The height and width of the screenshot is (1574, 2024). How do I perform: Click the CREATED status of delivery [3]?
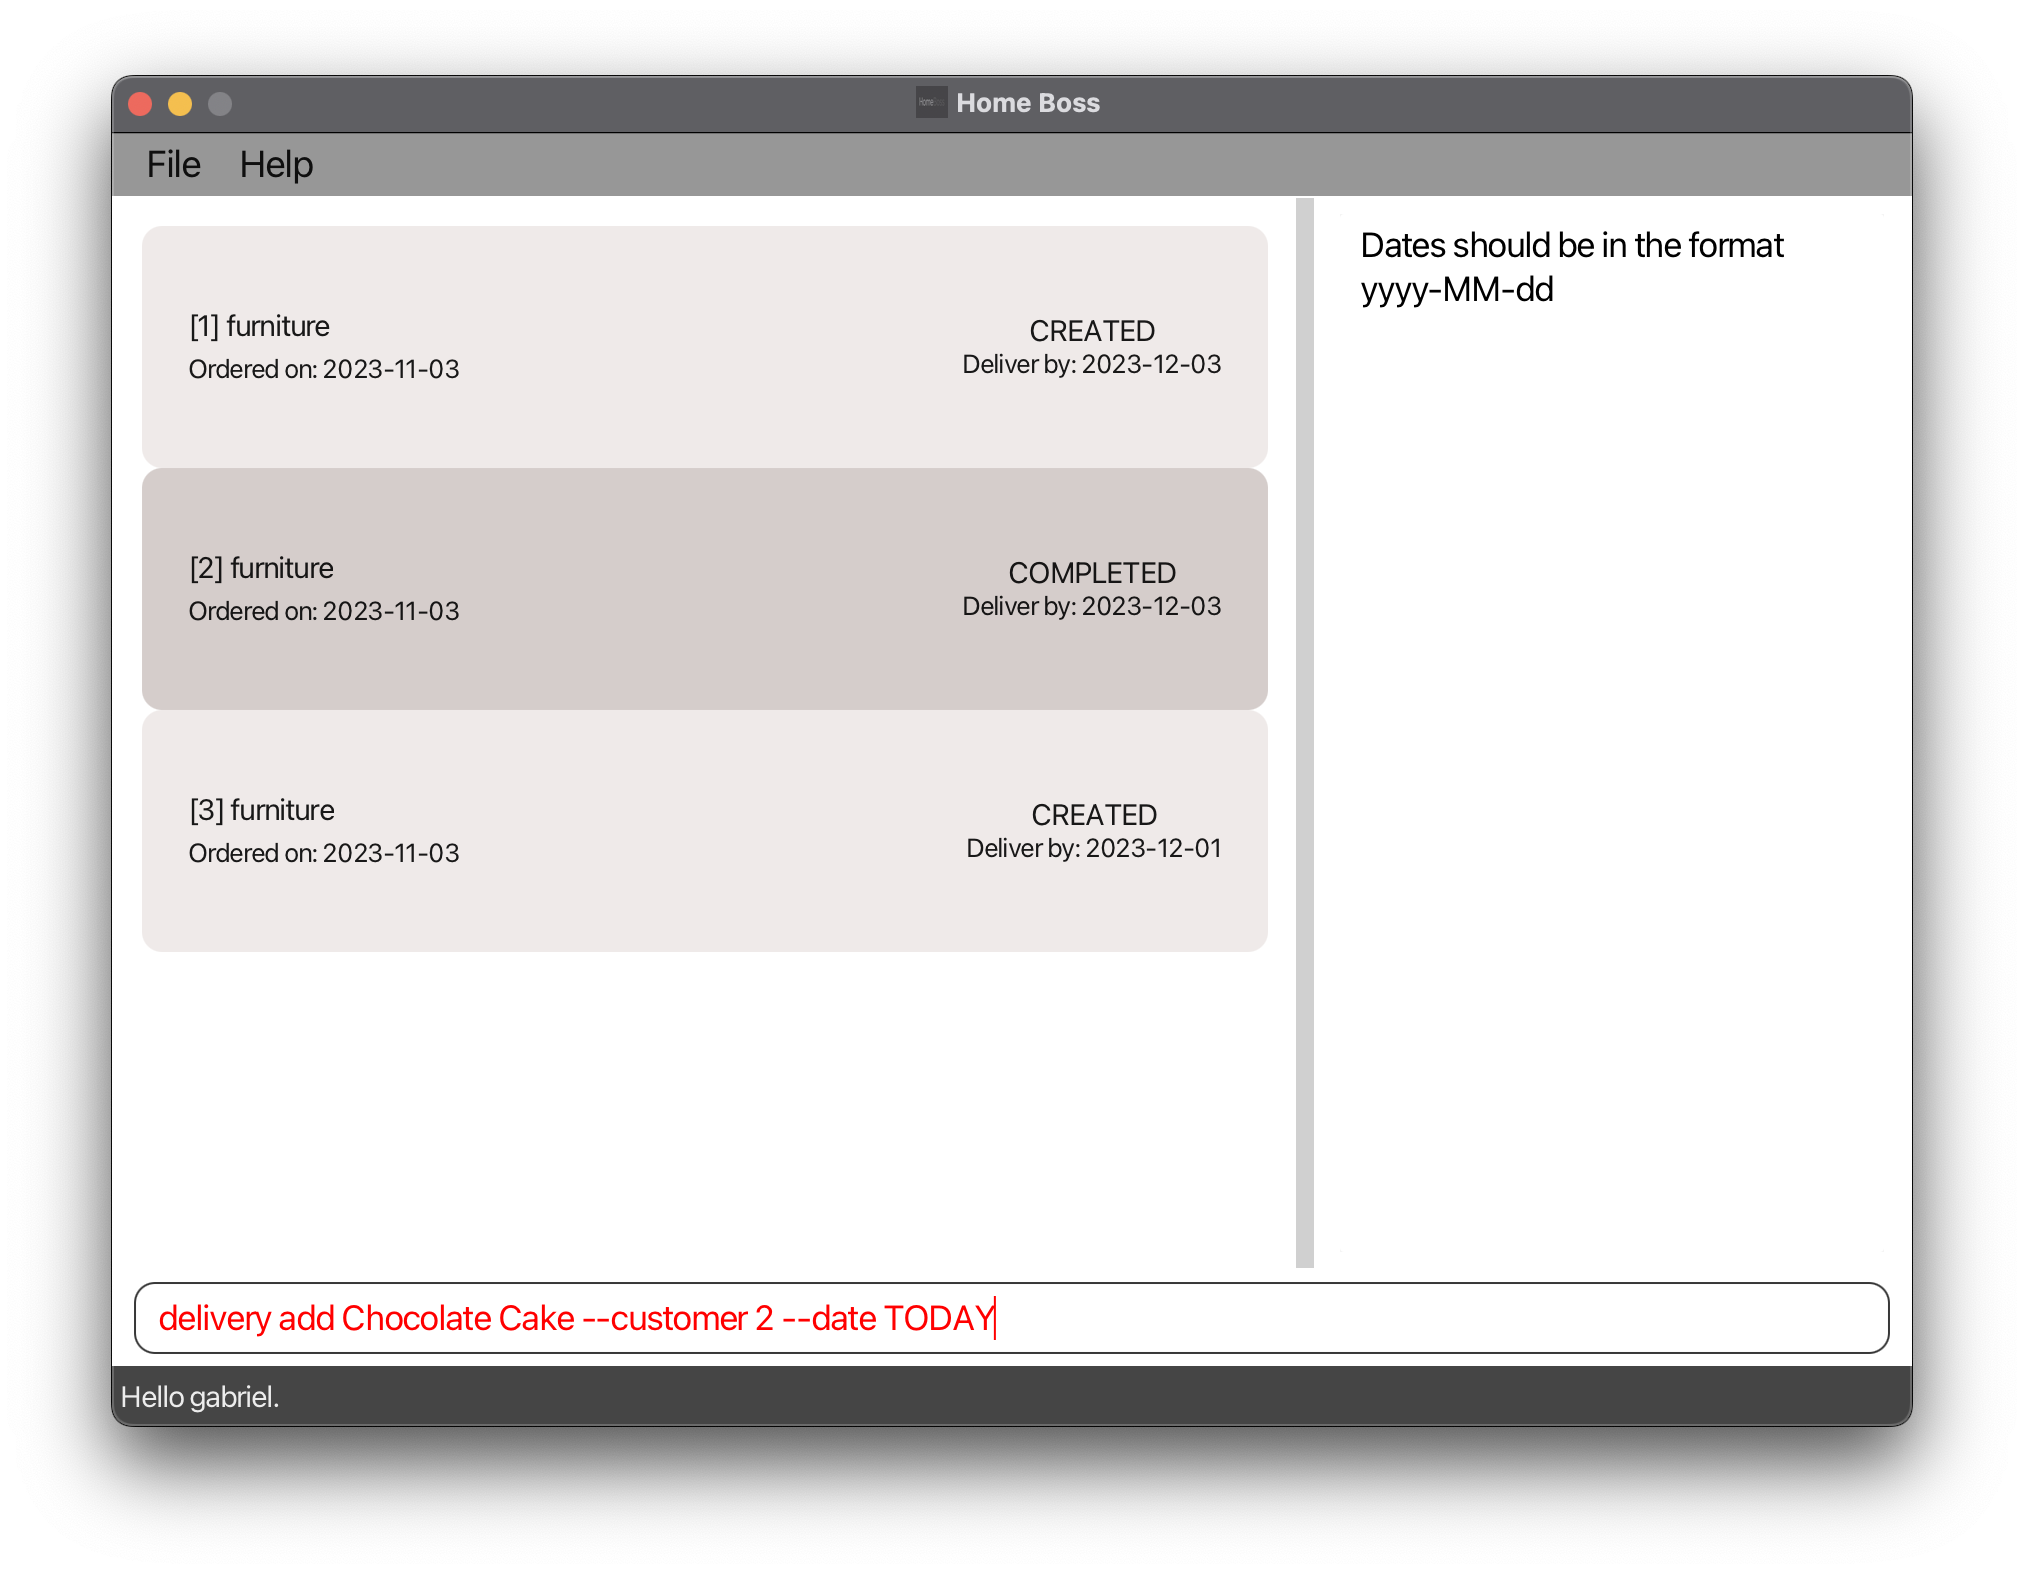tap(1094, 815)
